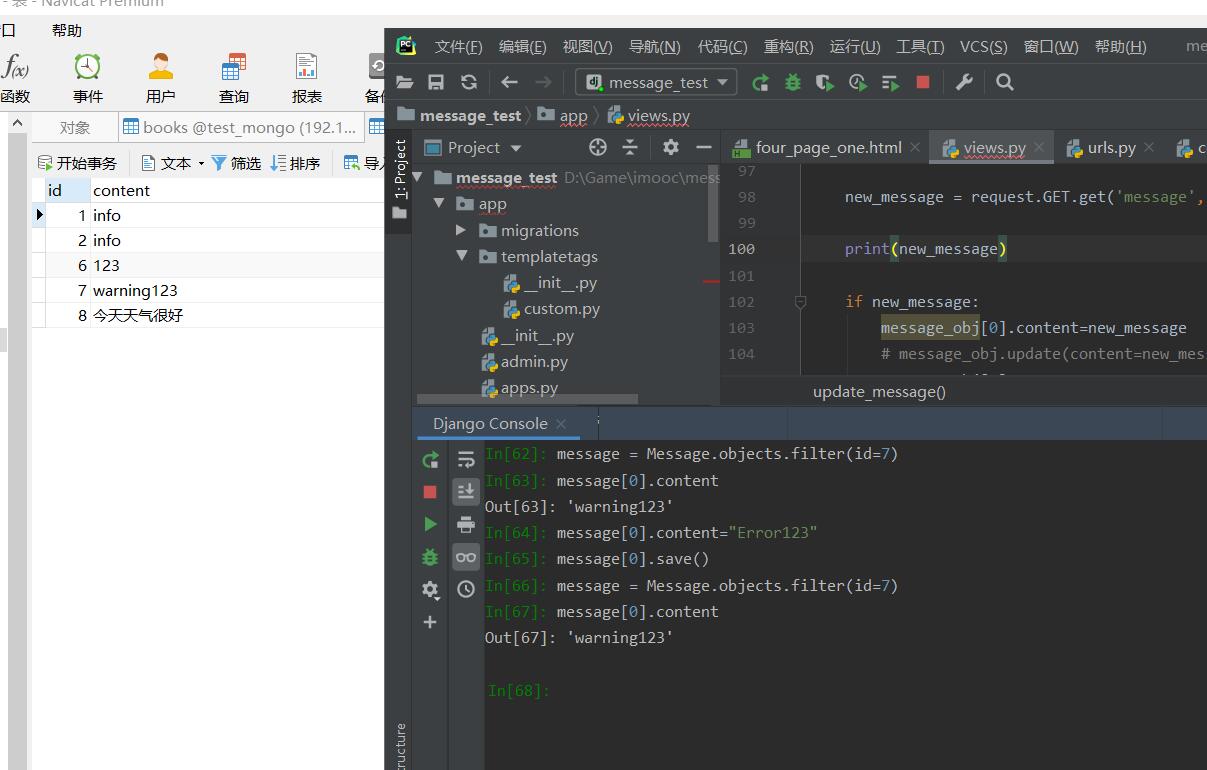
Task: Locate current file with crosshair icon in Project panel
Action: click(598, 148)
